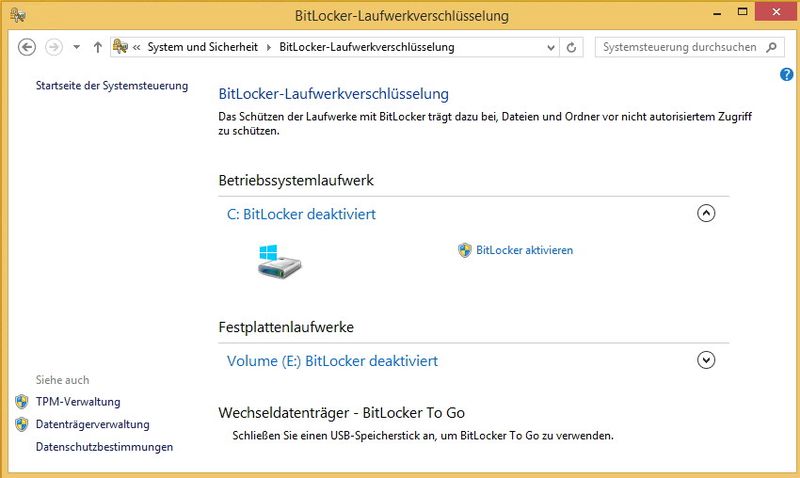Open Datenträgerverwaltung
This screenshot has height=478, width=800.
(92, 424)
